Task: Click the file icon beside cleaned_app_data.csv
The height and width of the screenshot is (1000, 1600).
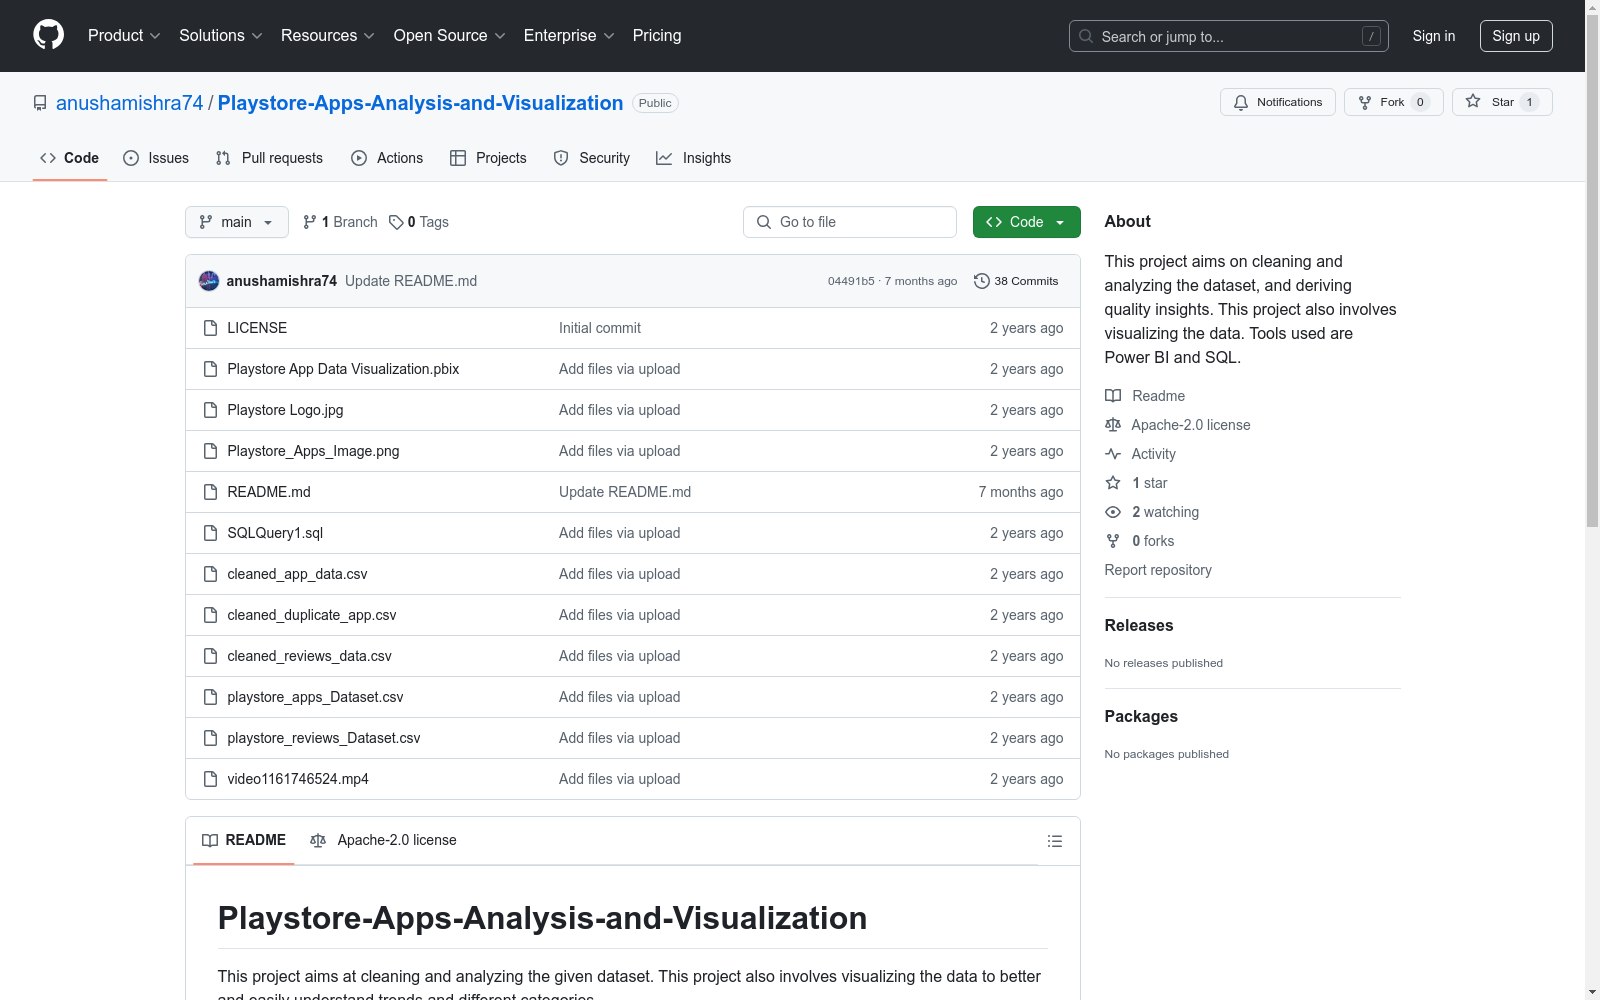Action: coord(210,574)
